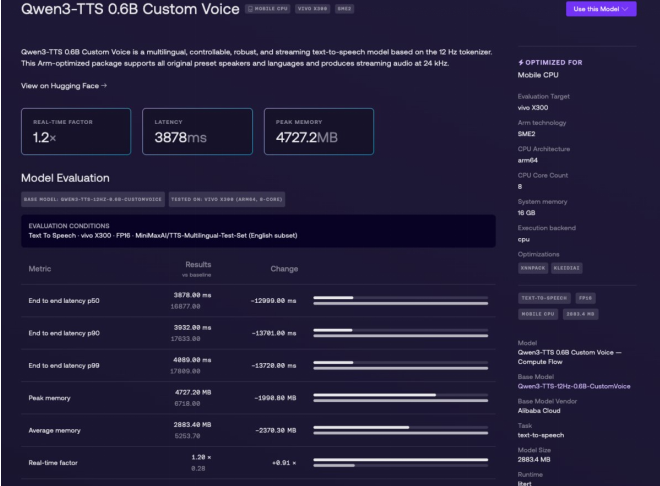Select the TEXT-TO-SPEECH tag

point(544,298)
